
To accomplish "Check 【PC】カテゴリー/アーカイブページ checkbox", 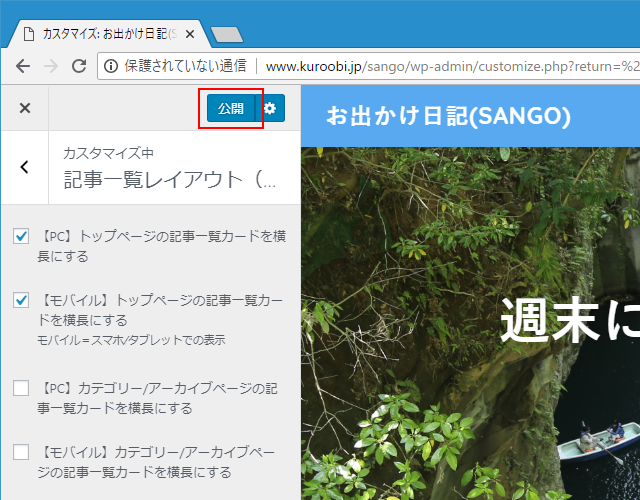I will click(21, 388).
